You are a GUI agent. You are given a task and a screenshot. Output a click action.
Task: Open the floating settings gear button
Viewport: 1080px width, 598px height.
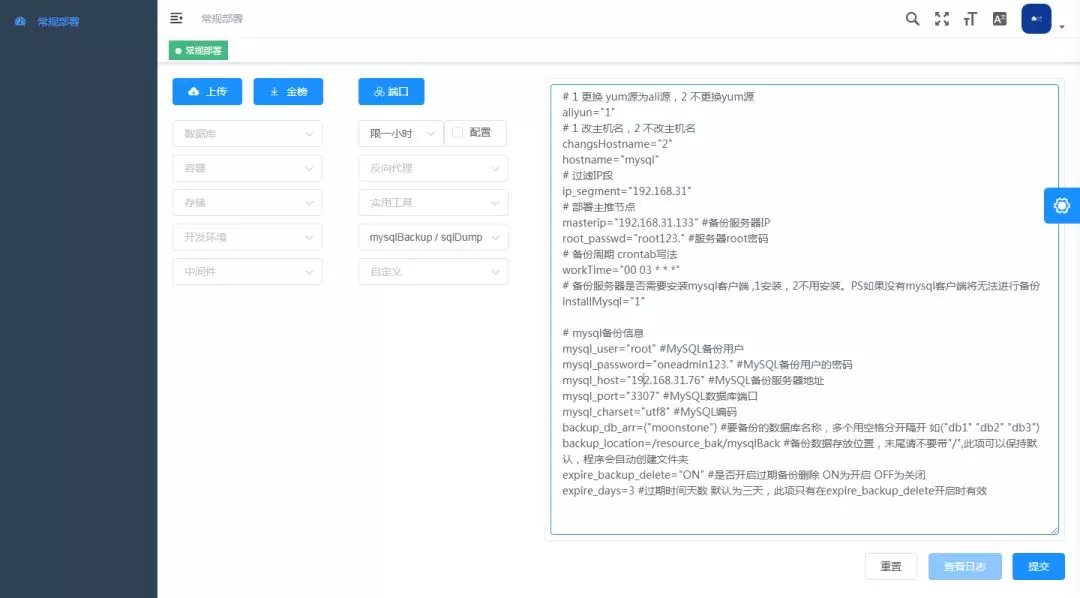click(1061, 205)
